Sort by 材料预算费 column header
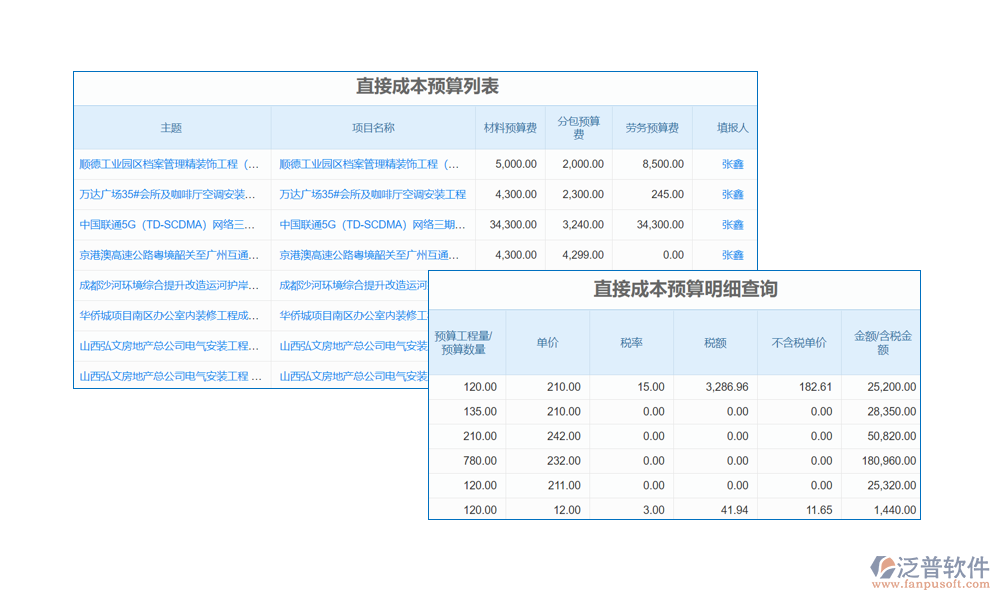The height and width of the screenshot is (600, 1000). [510, 128]
